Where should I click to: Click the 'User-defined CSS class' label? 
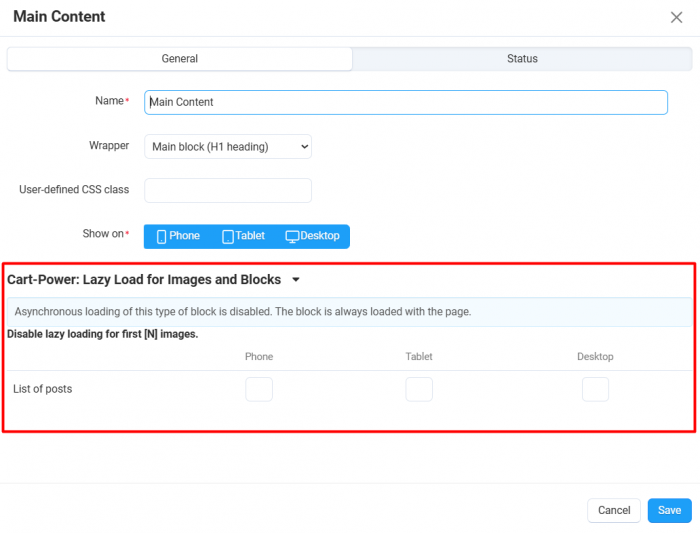[x=74, y=190]
